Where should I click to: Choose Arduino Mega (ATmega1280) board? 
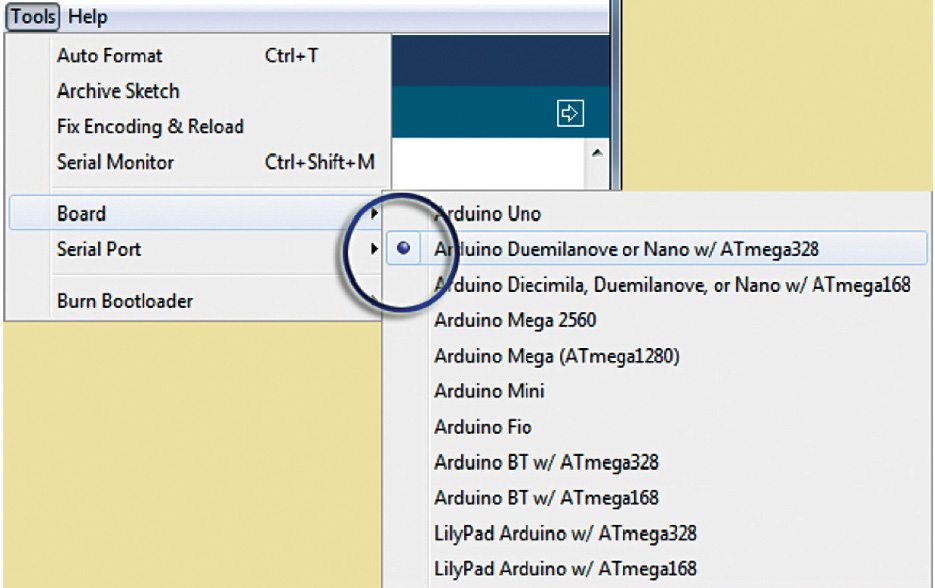(557, 356)
